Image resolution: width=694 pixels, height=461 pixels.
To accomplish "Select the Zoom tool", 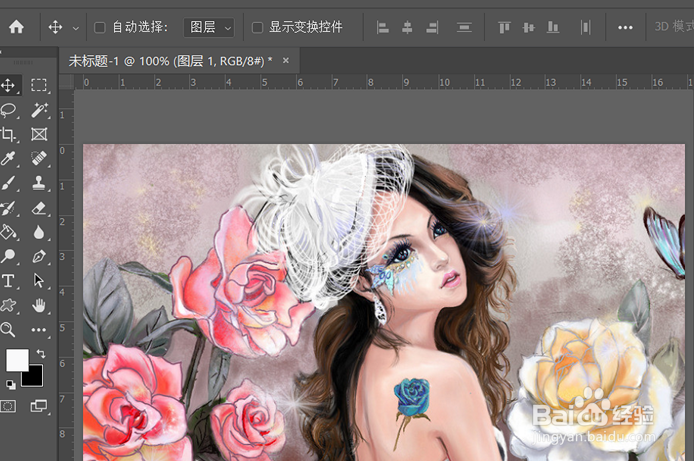I will point(8,330).
